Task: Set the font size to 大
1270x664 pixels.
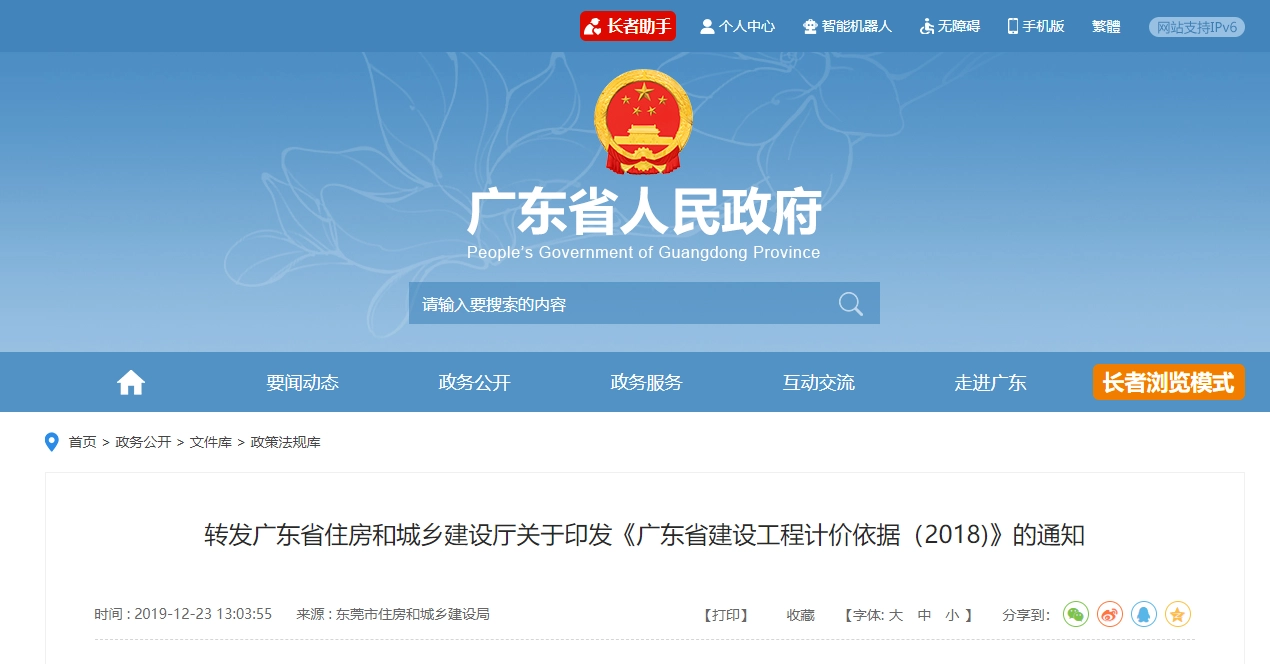Action: coord(896,615)
